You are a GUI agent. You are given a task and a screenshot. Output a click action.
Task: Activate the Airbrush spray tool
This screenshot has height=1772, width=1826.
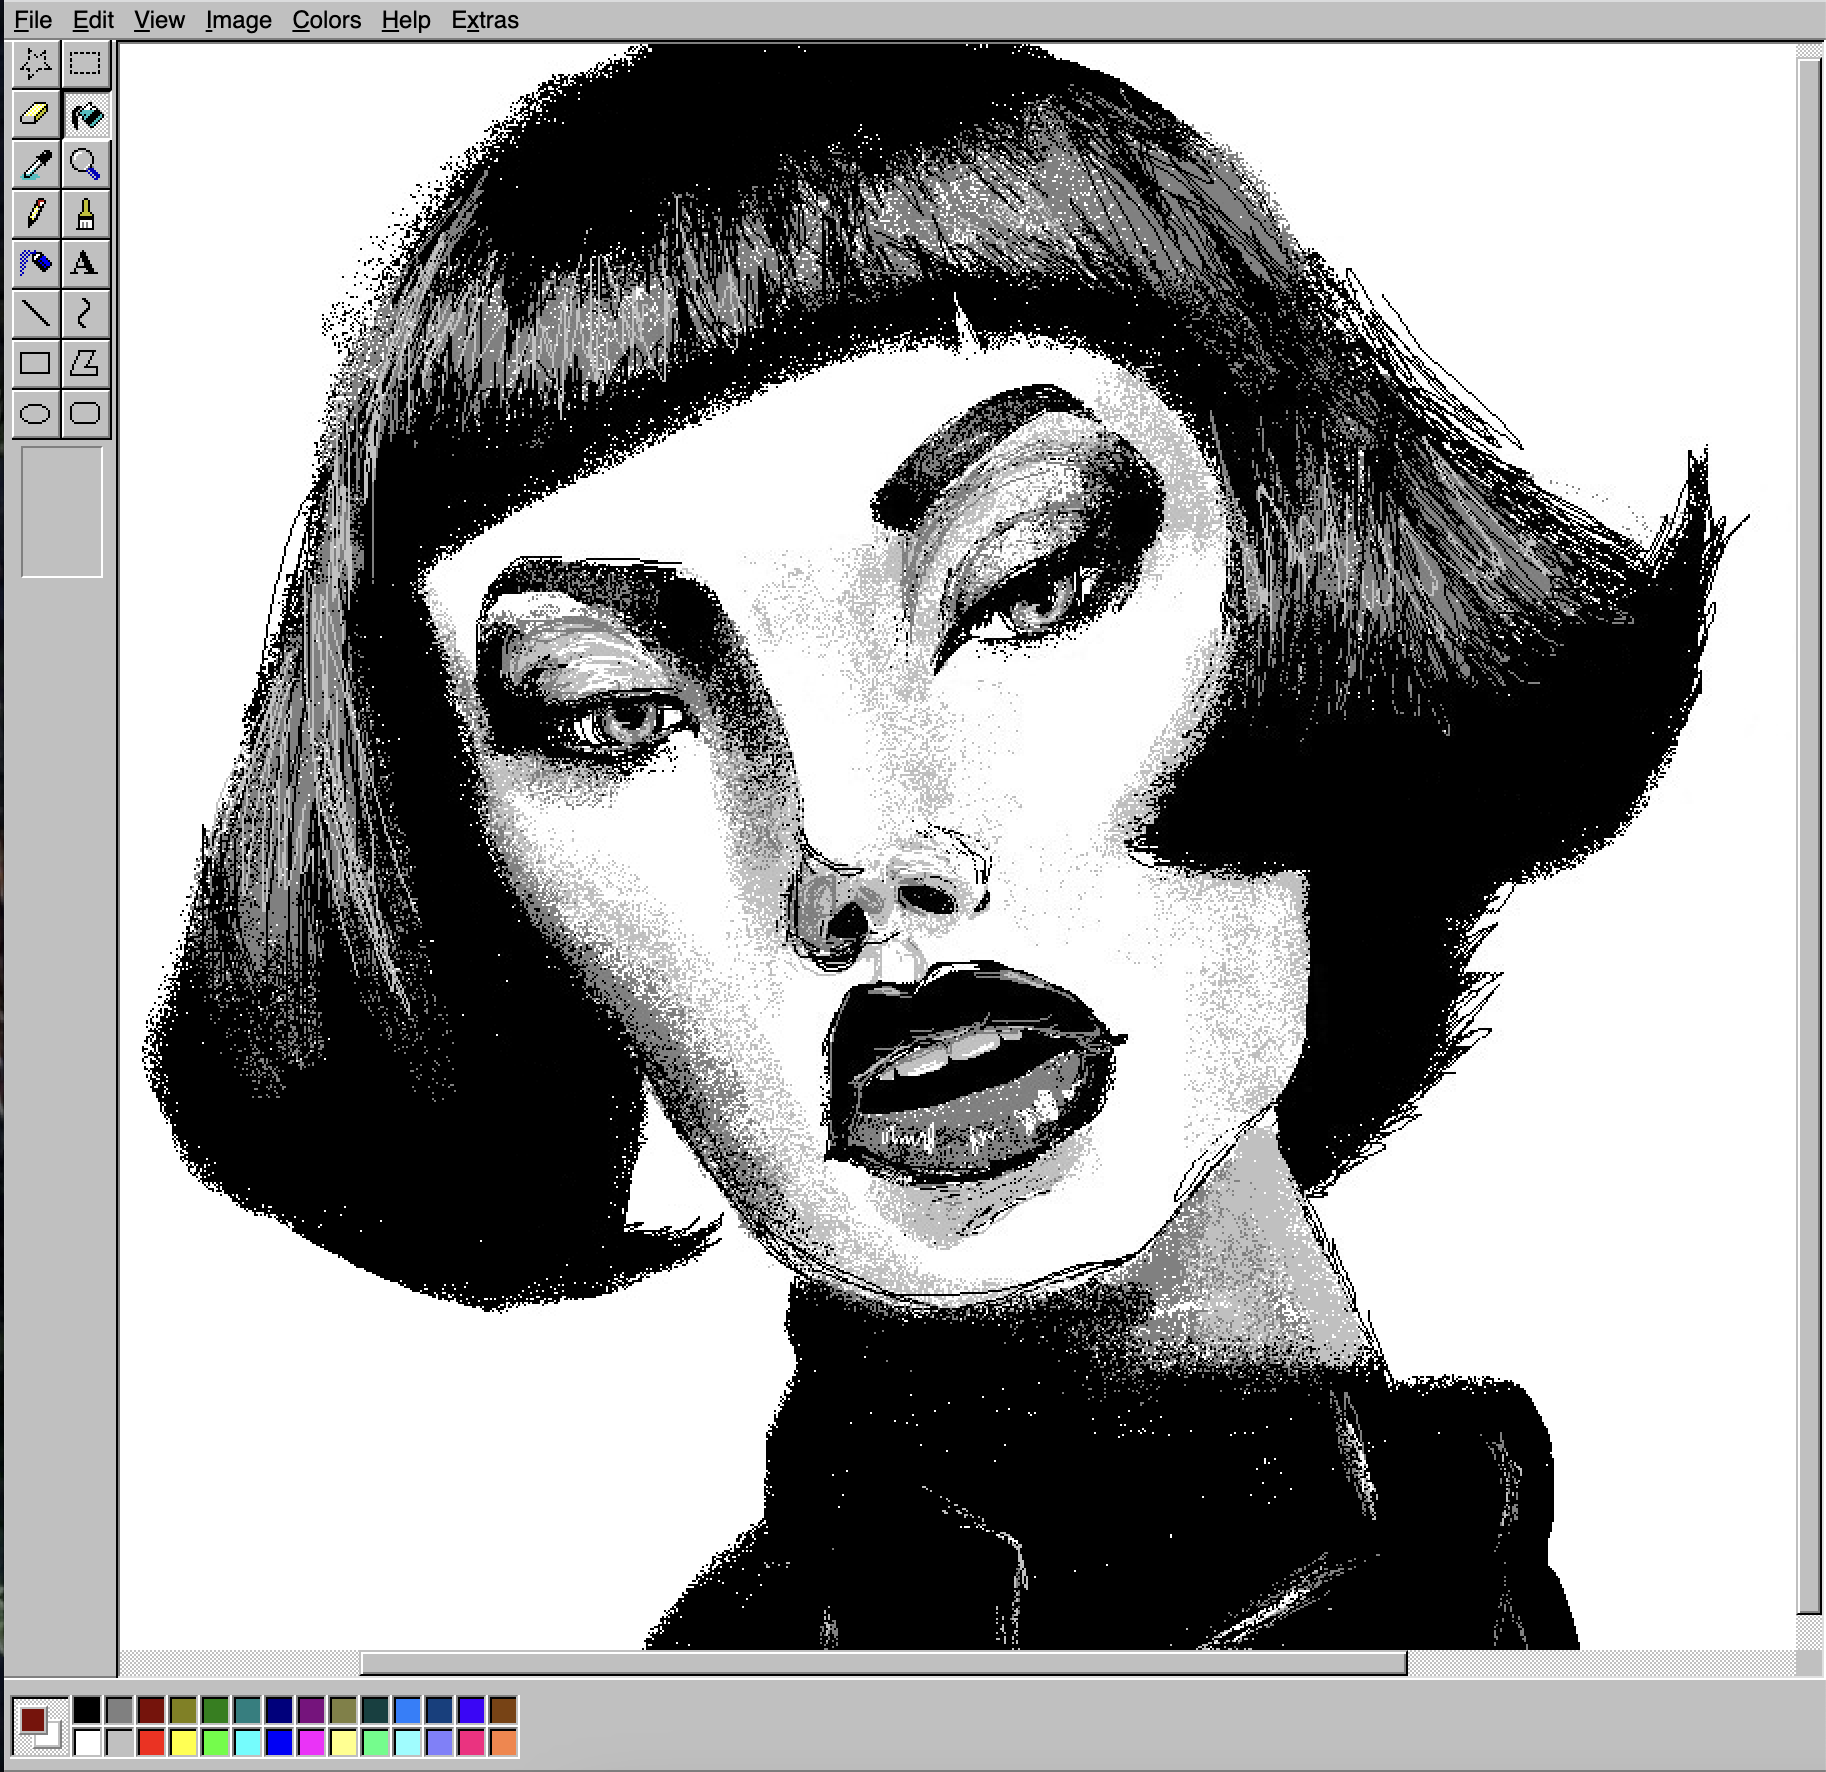[36, 264]
